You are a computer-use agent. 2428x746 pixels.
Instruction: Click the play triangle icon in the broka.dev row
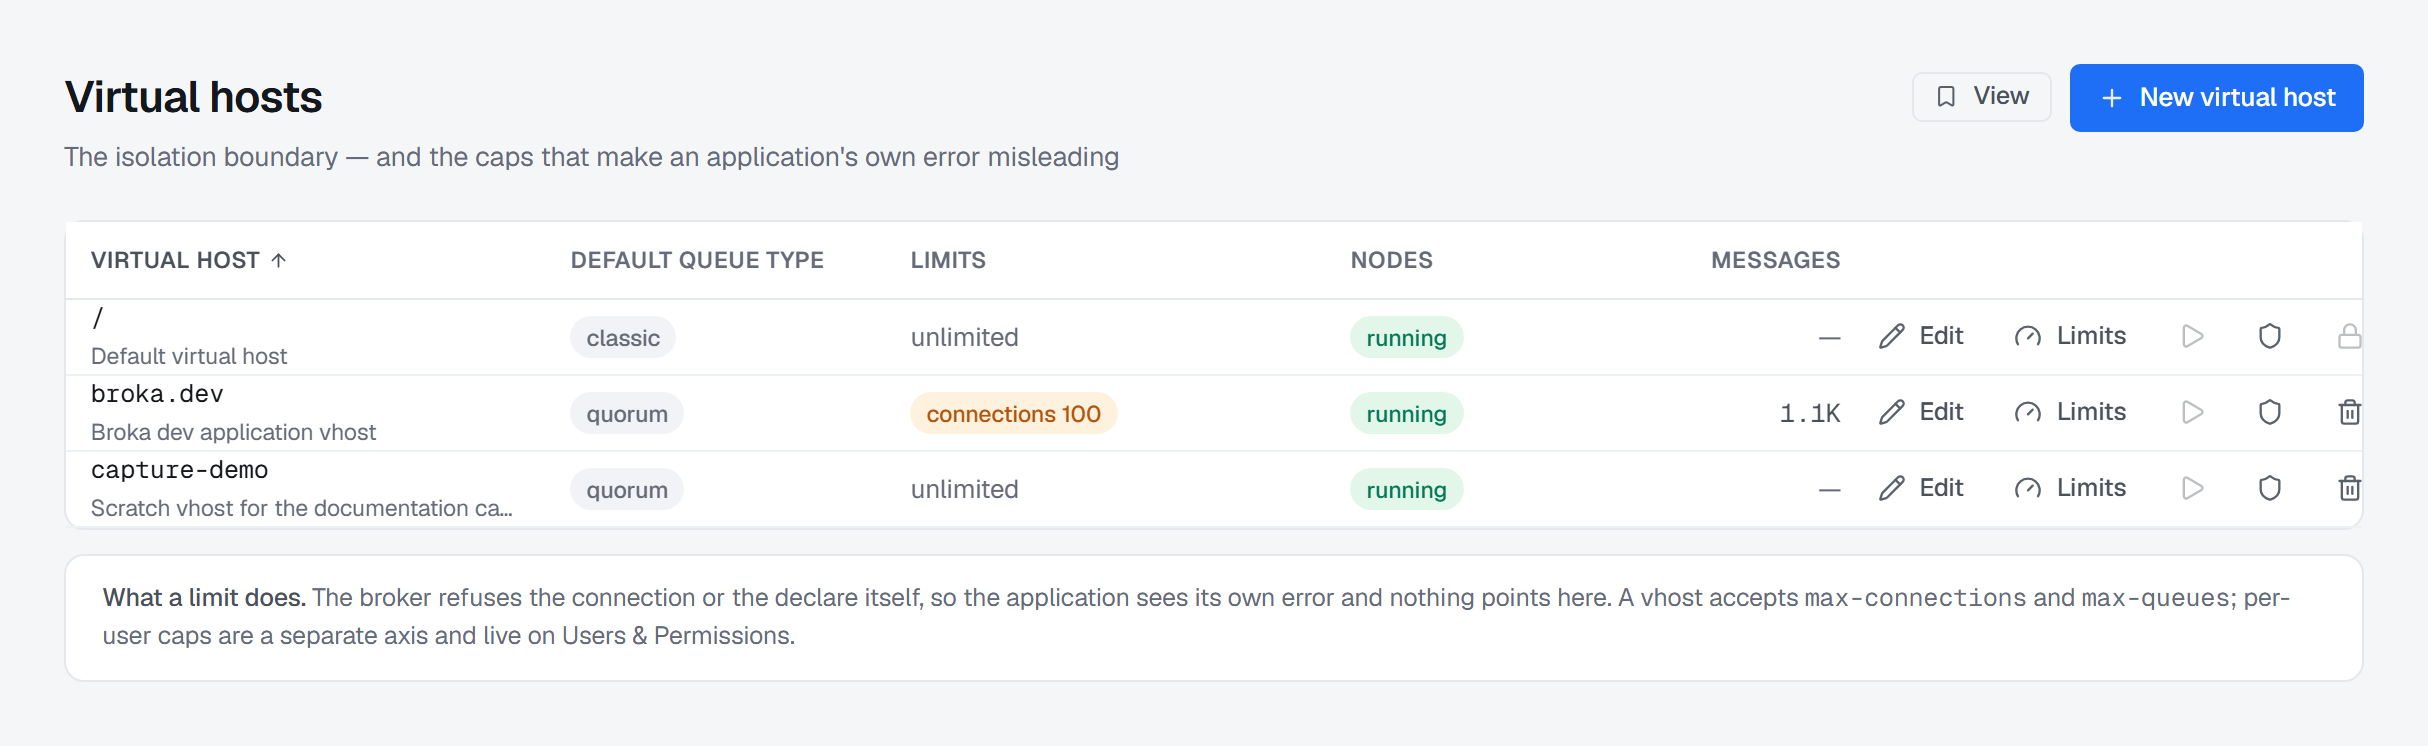(2193, 412)
